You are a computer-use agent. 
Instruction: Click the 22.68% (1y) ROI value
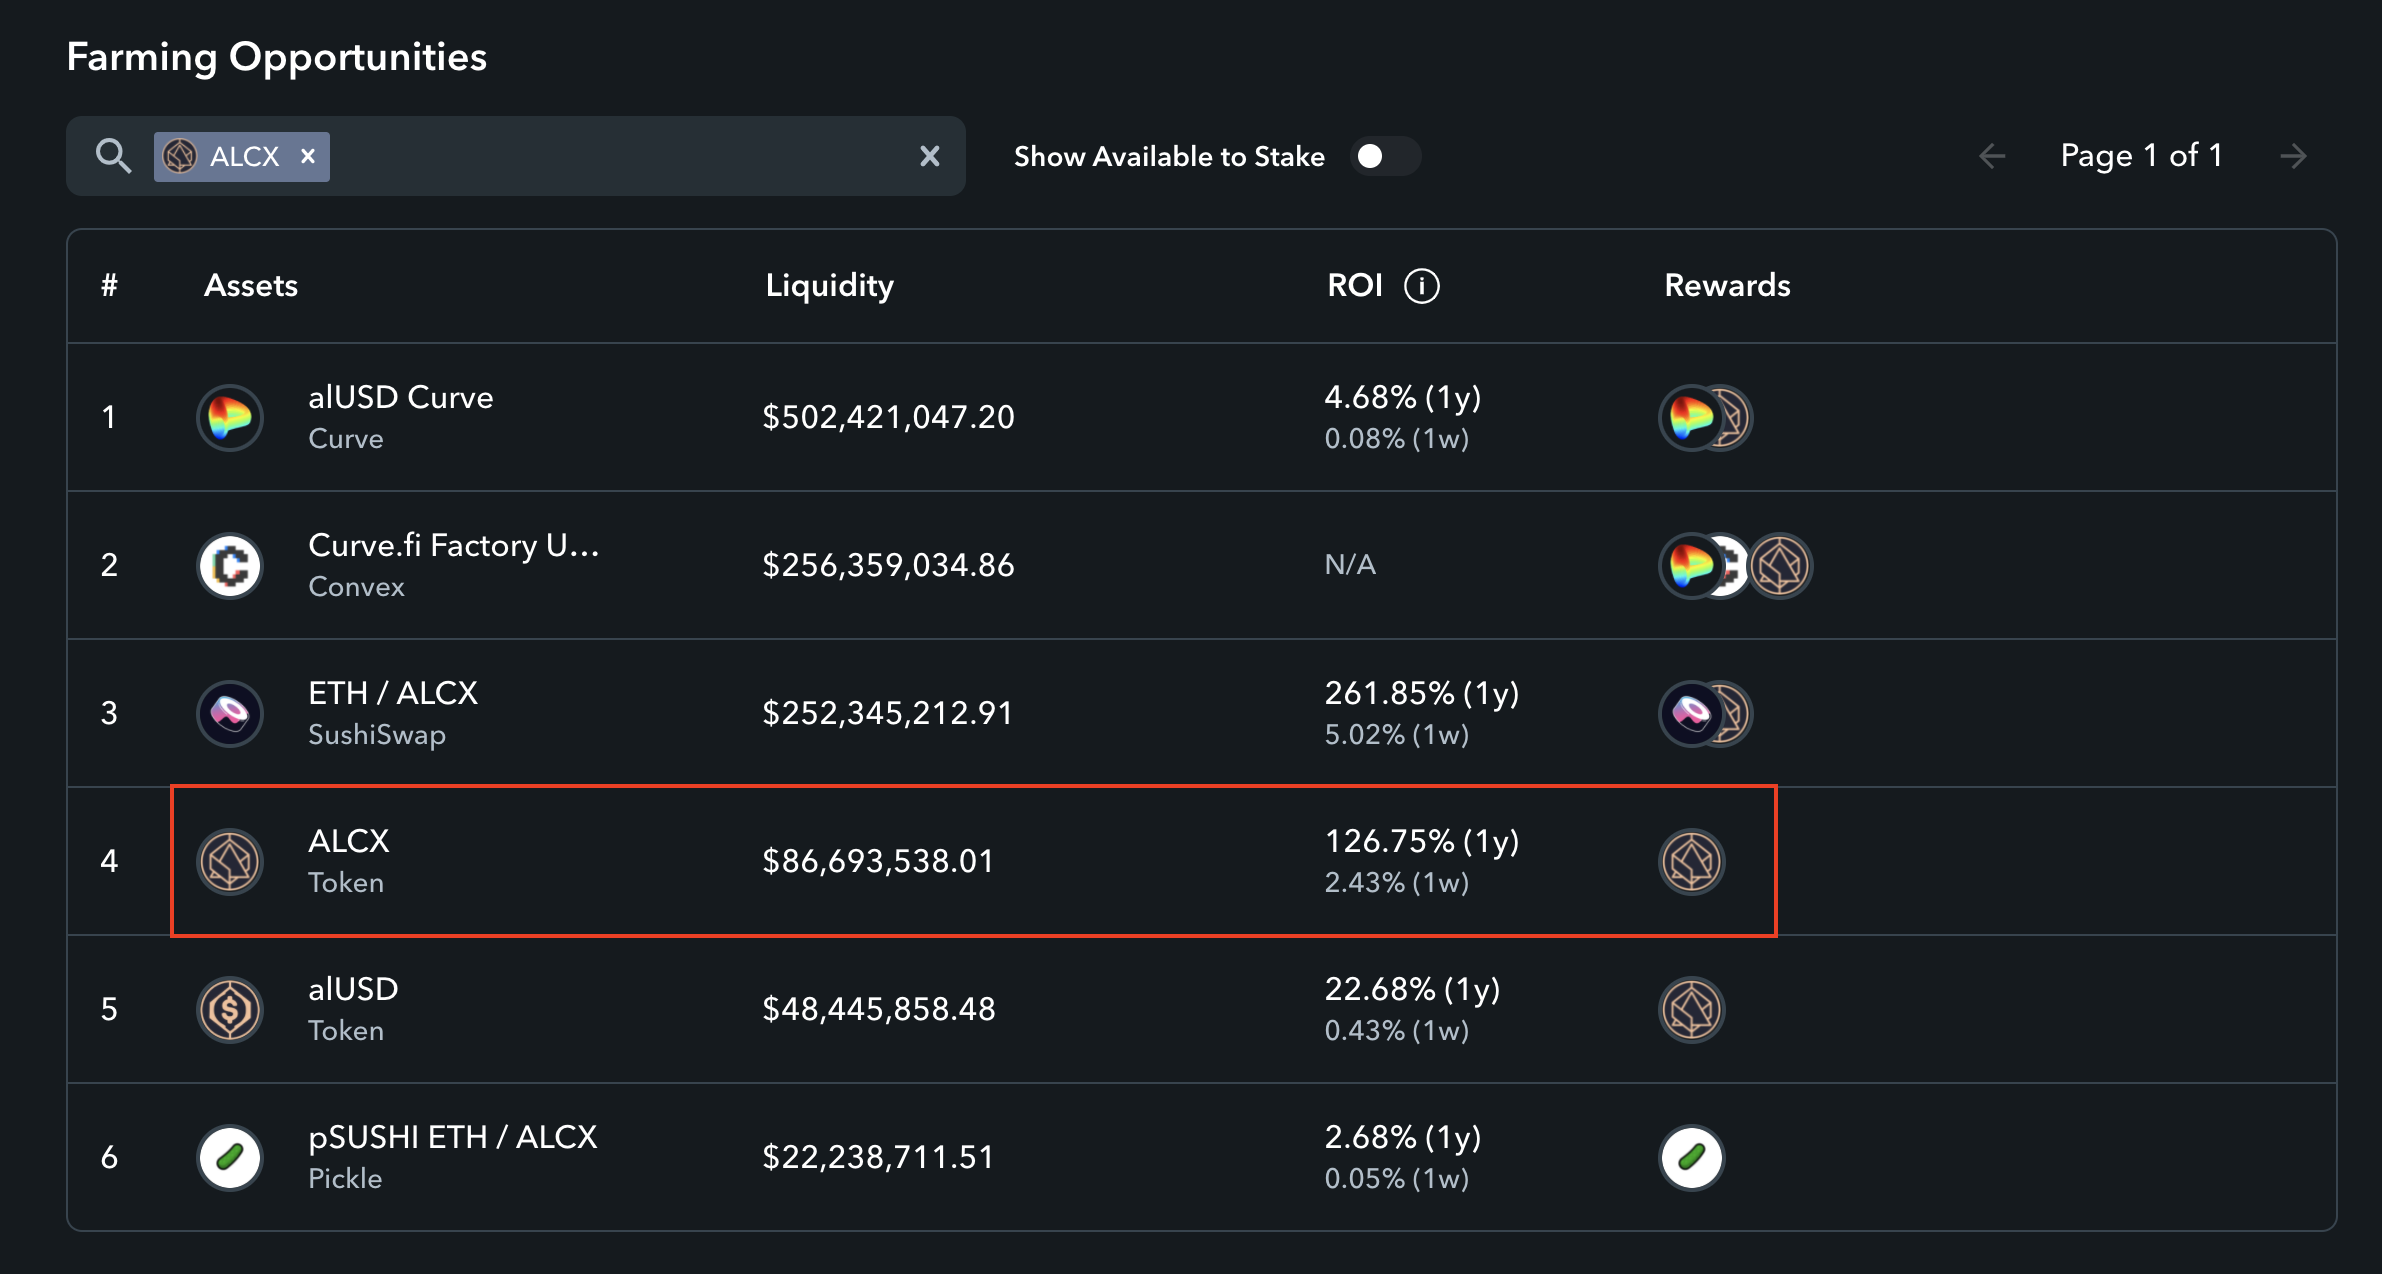(1412, 989)
